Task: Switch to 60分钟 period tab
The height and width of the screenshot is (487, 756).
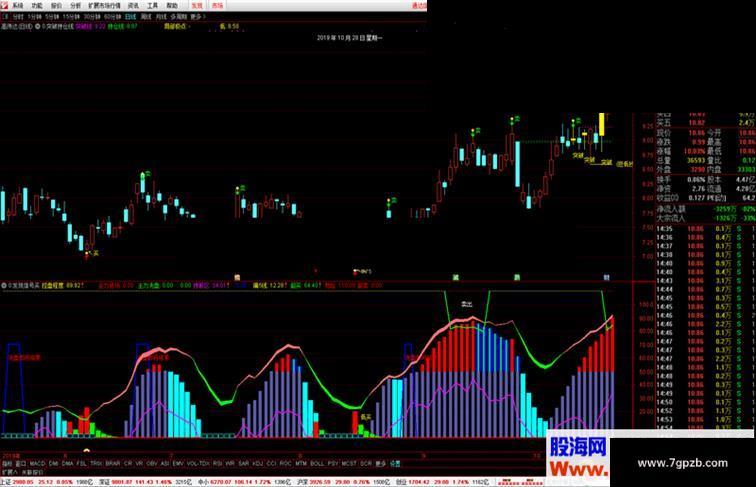Action: coord(112,16)
